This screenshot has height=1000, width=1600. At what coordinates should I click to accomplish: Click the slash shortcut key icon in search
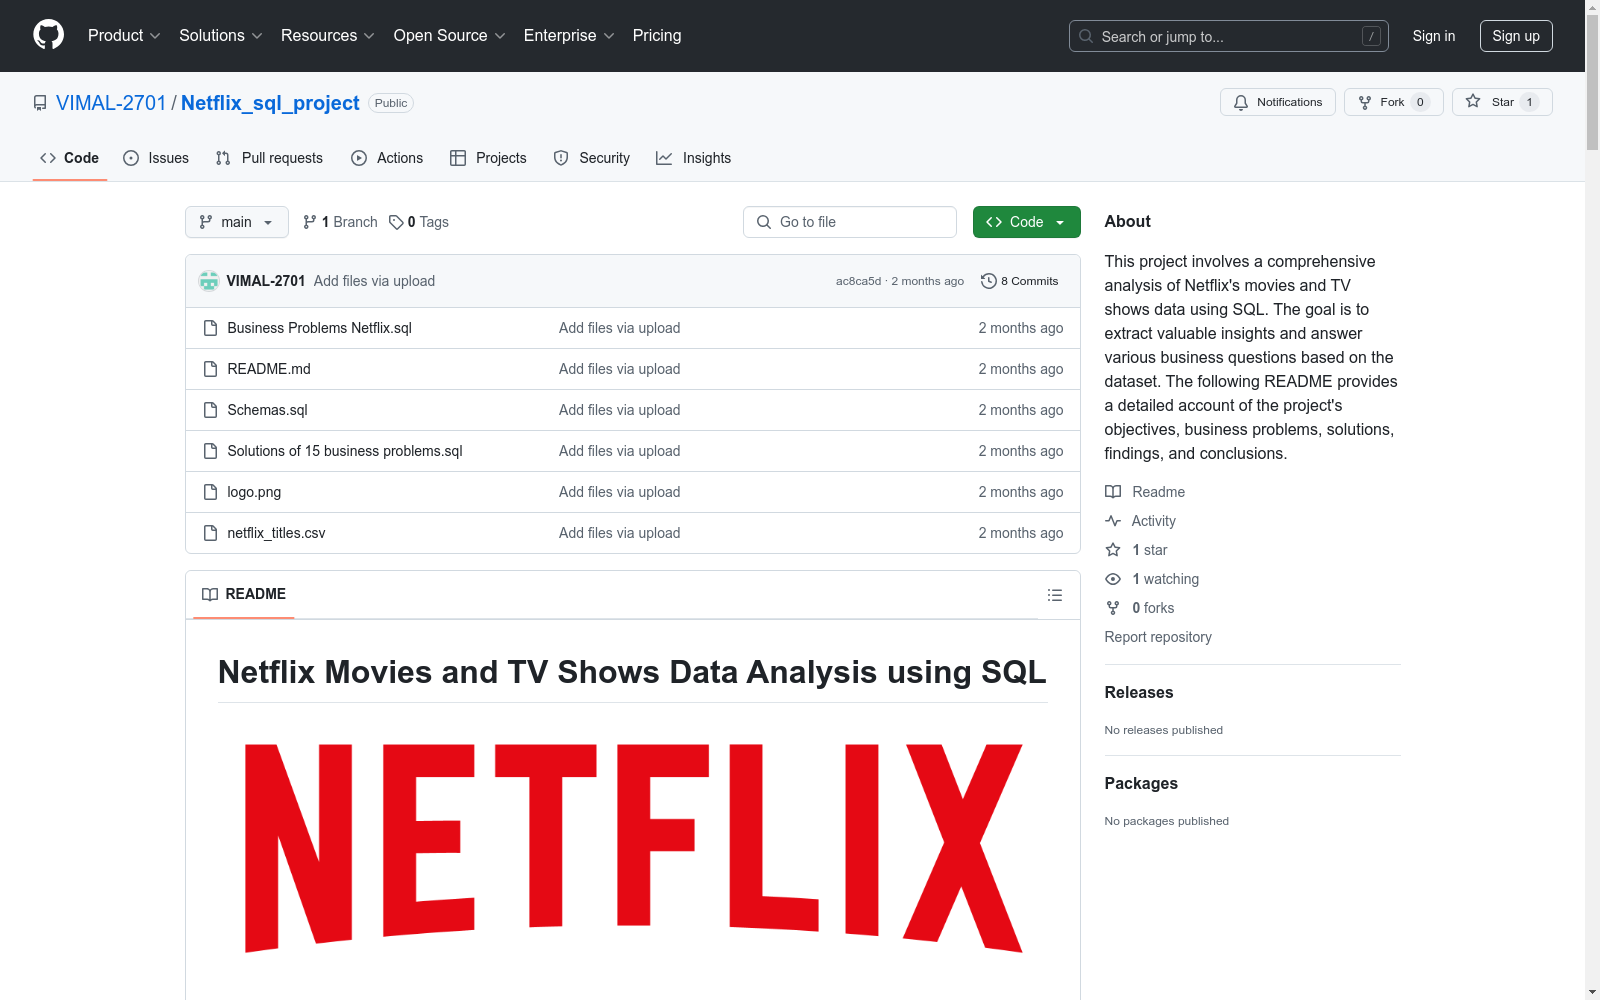click(x=1371, y=36)
